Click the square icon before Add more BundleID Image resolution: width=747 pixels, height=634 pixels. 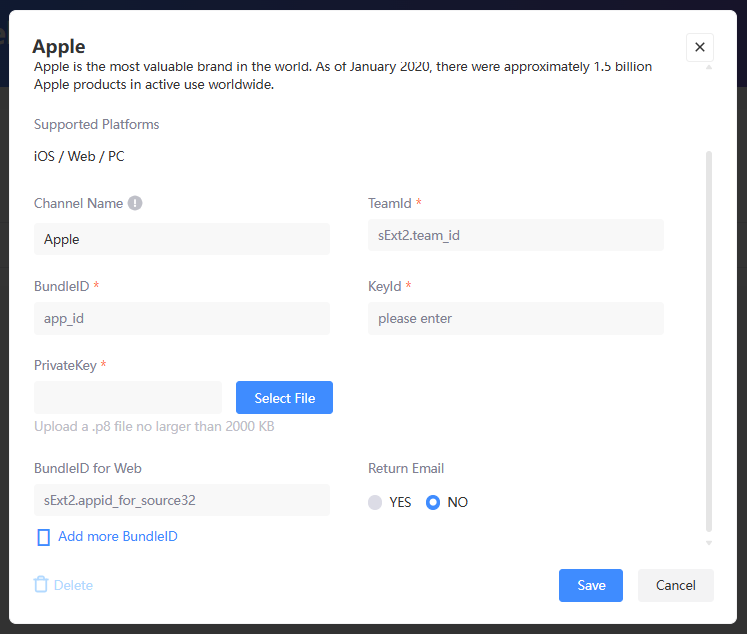pos(43,537)
